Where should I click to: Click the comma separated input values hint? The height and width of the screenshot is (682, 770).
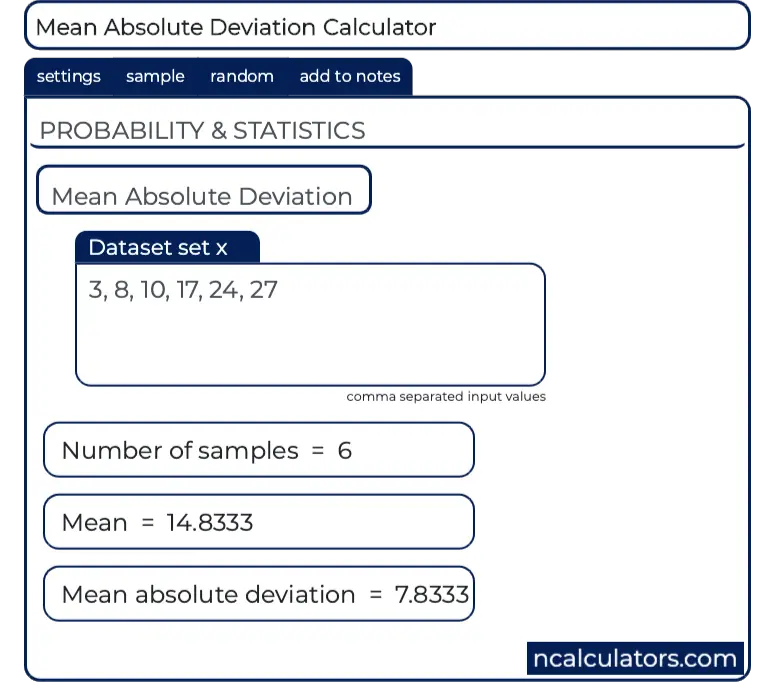tap(446, 397)
